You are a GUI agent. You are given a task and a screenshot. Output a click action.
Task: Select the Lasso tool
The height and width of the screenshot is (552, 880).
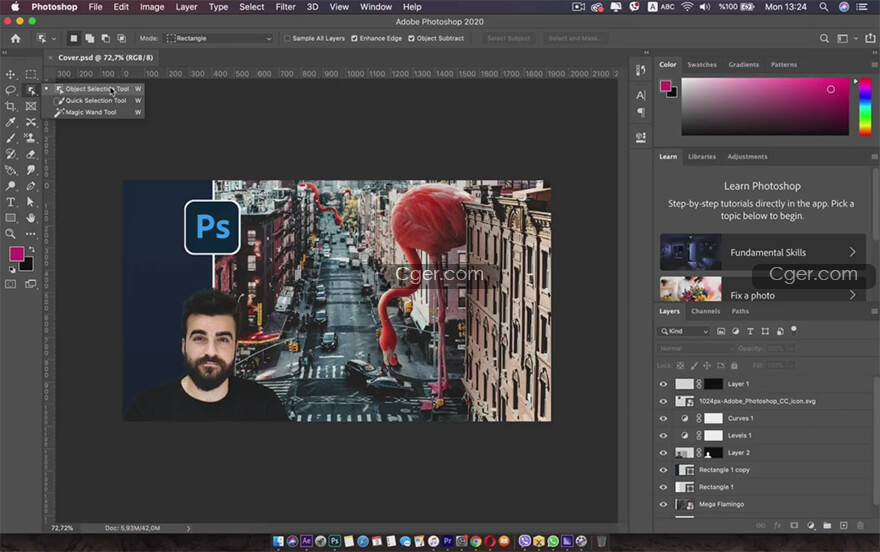click(x=11, y=90)
